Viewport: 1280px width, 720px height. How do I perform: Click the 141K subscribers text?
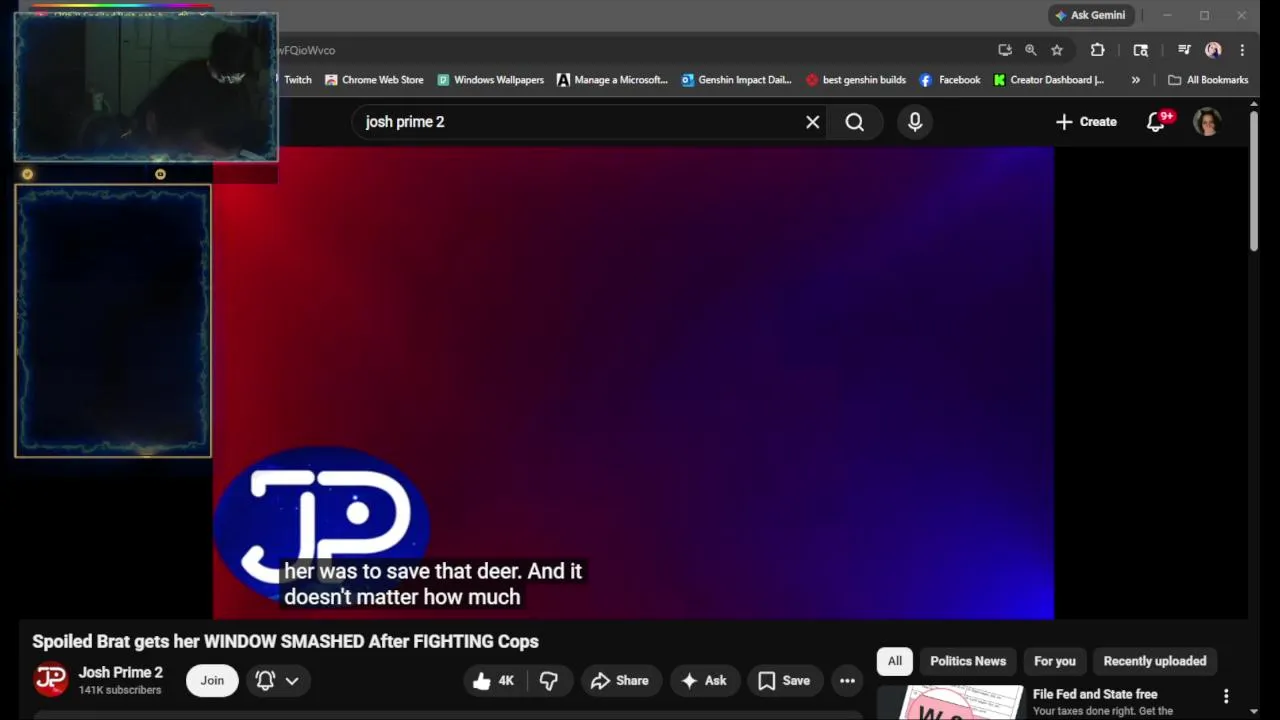(120, 690)
